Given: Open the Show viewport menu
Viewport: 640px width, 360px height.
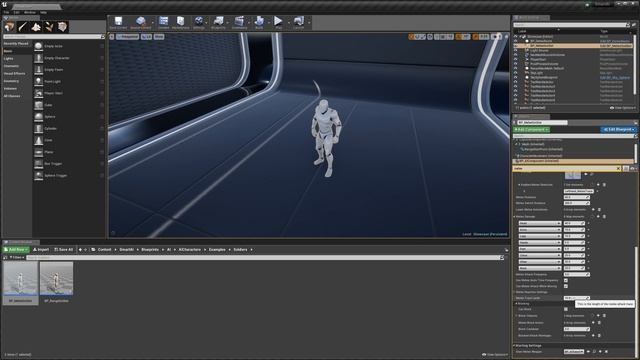Looking at the screenshot, I should pyautogui.click(x=159, y=37).
